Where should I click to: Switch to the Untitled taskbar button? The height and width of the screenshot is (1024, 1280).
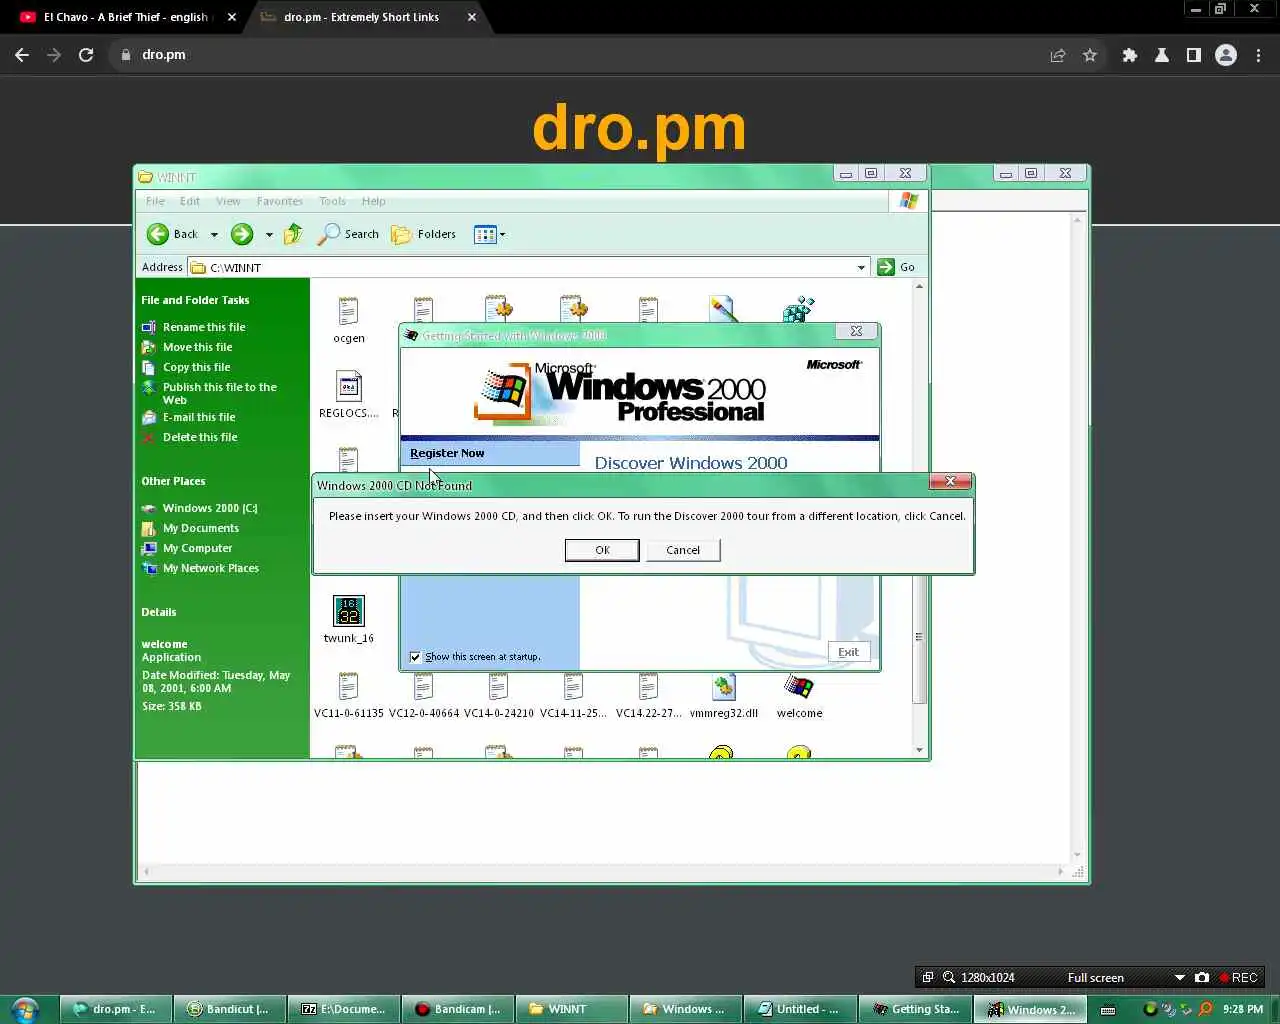pos(799,1009)
